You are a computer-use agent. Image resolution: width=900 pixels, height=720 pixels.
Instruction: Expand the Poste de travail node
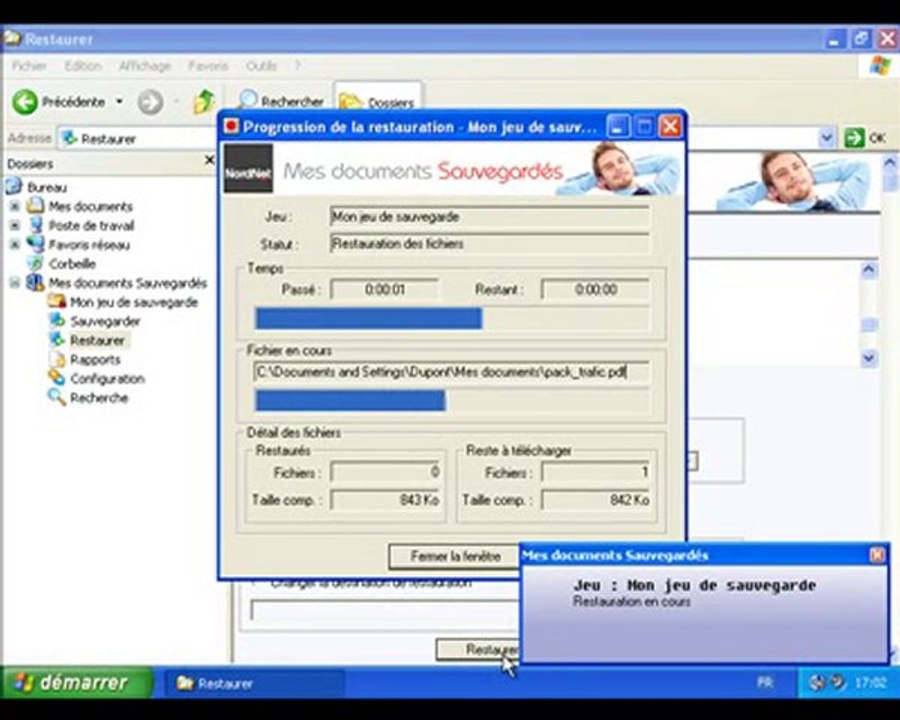click(x=15, y=226)
